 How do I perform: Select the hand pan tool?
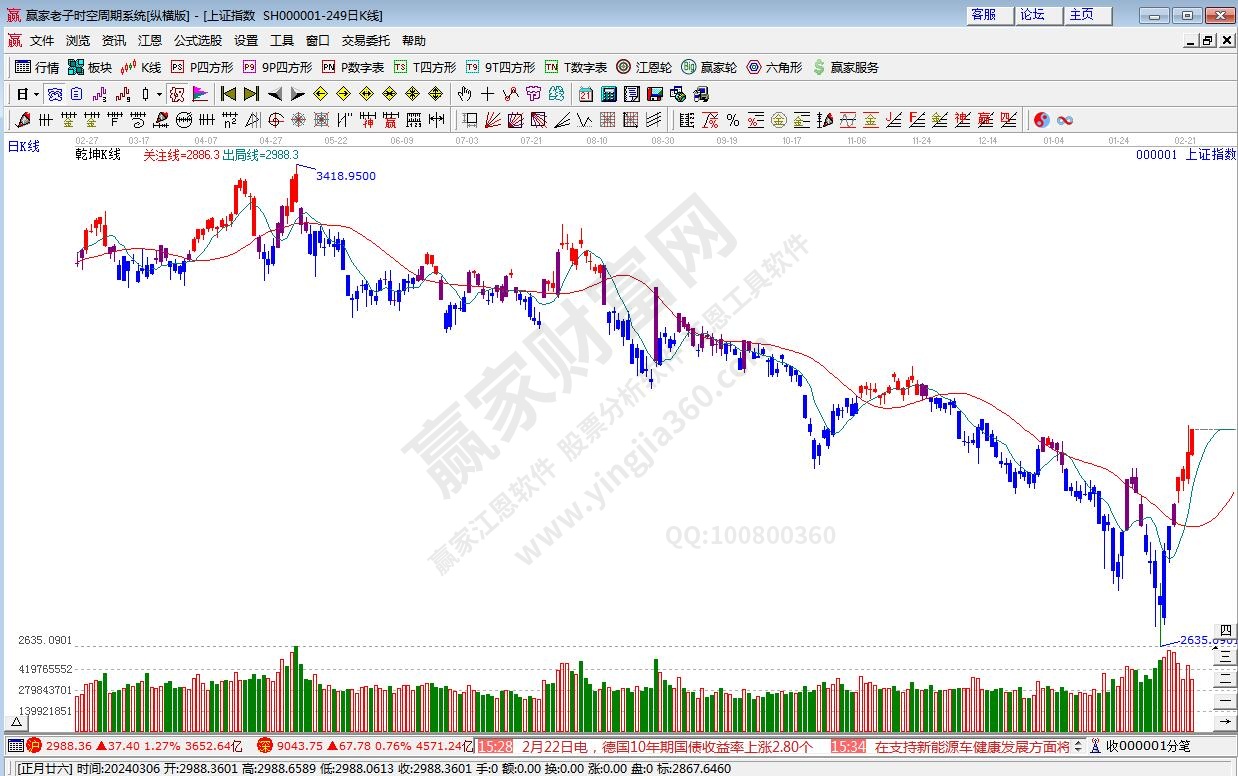tap(464, 94)
